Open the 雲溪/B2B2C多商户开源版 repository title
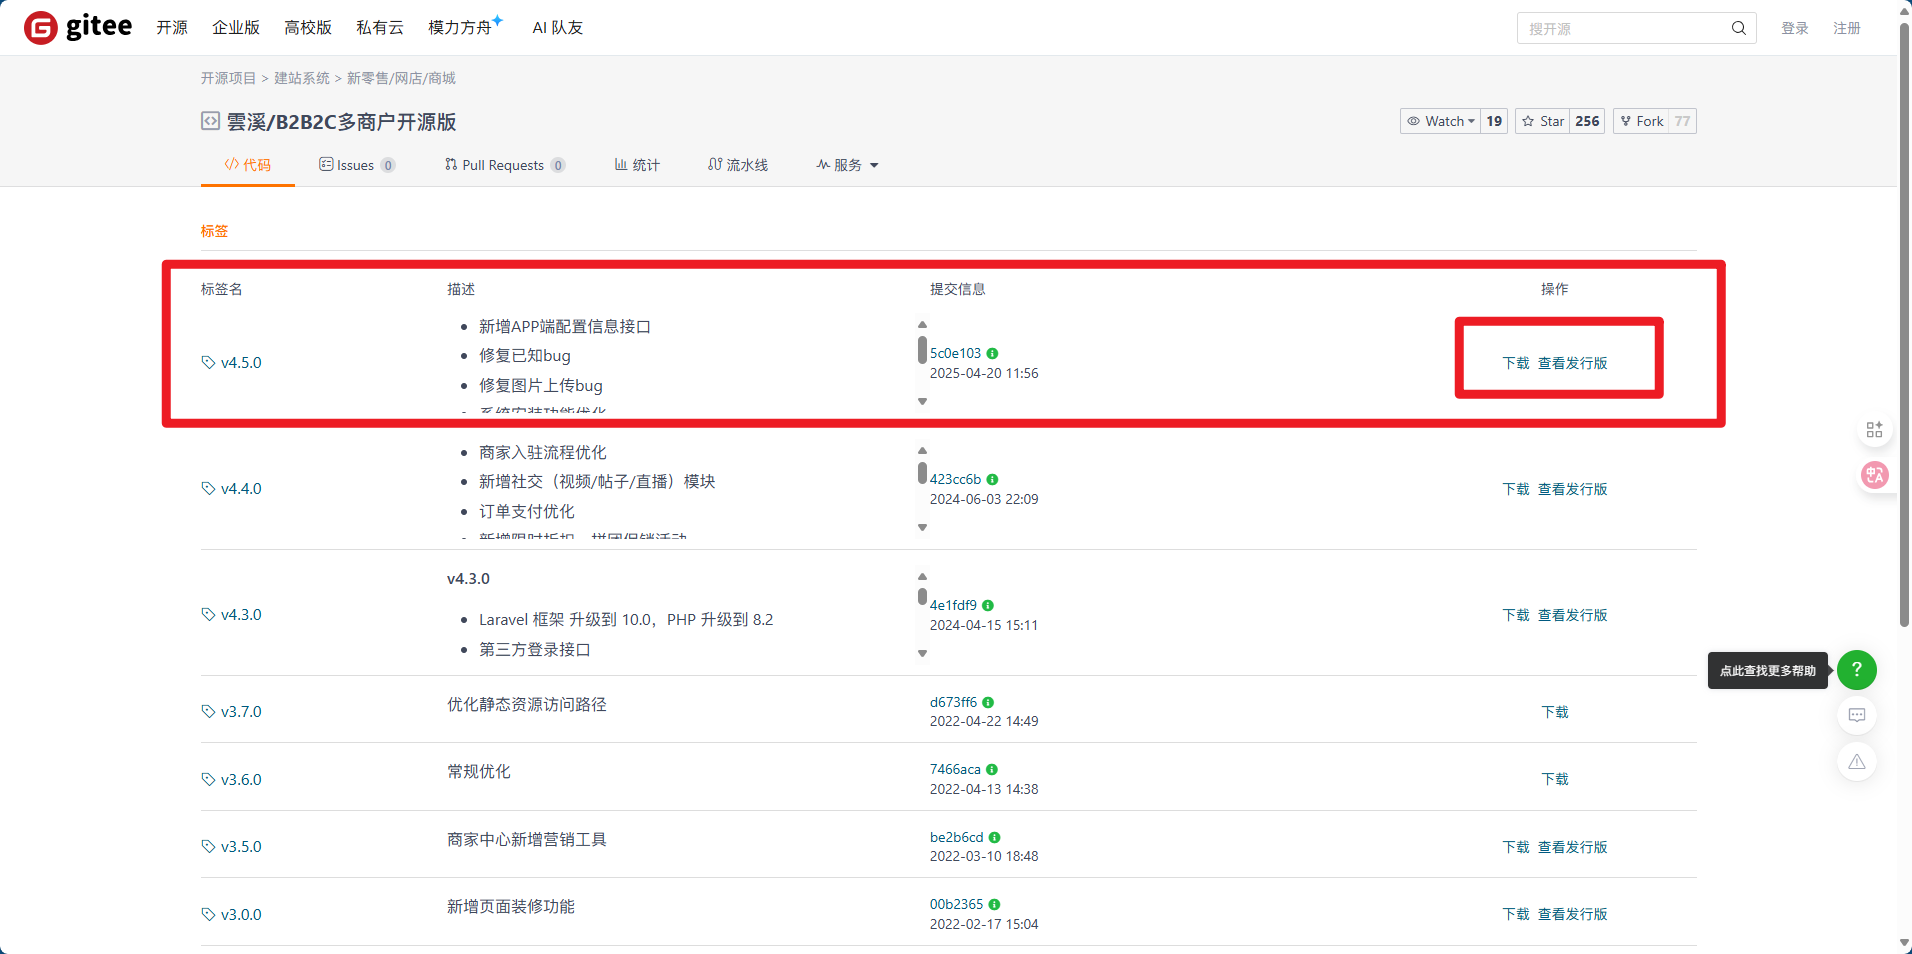1912x954 pixels. [341, 122]
